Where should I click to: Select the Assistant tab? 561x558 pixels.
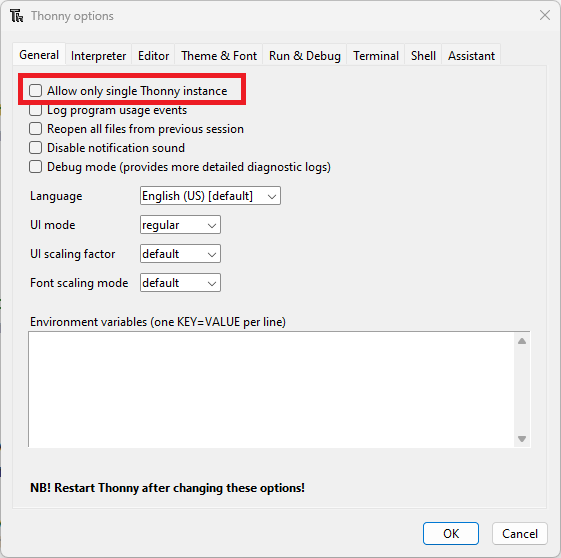471,55
